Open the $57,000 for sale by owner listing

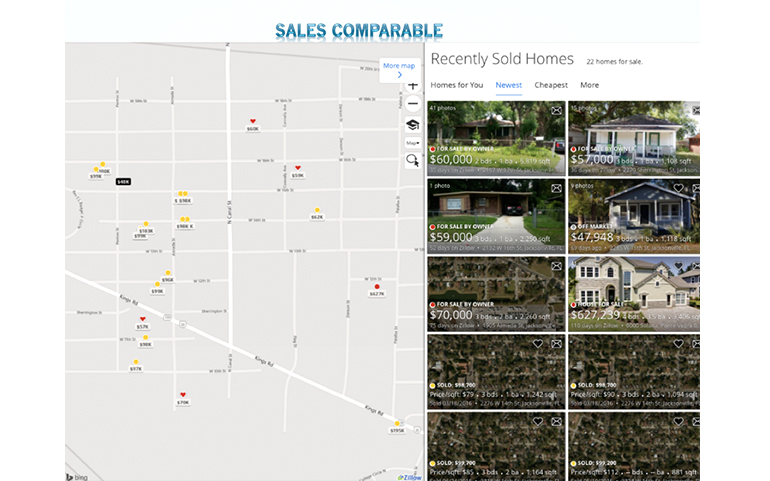coord(633,138)
